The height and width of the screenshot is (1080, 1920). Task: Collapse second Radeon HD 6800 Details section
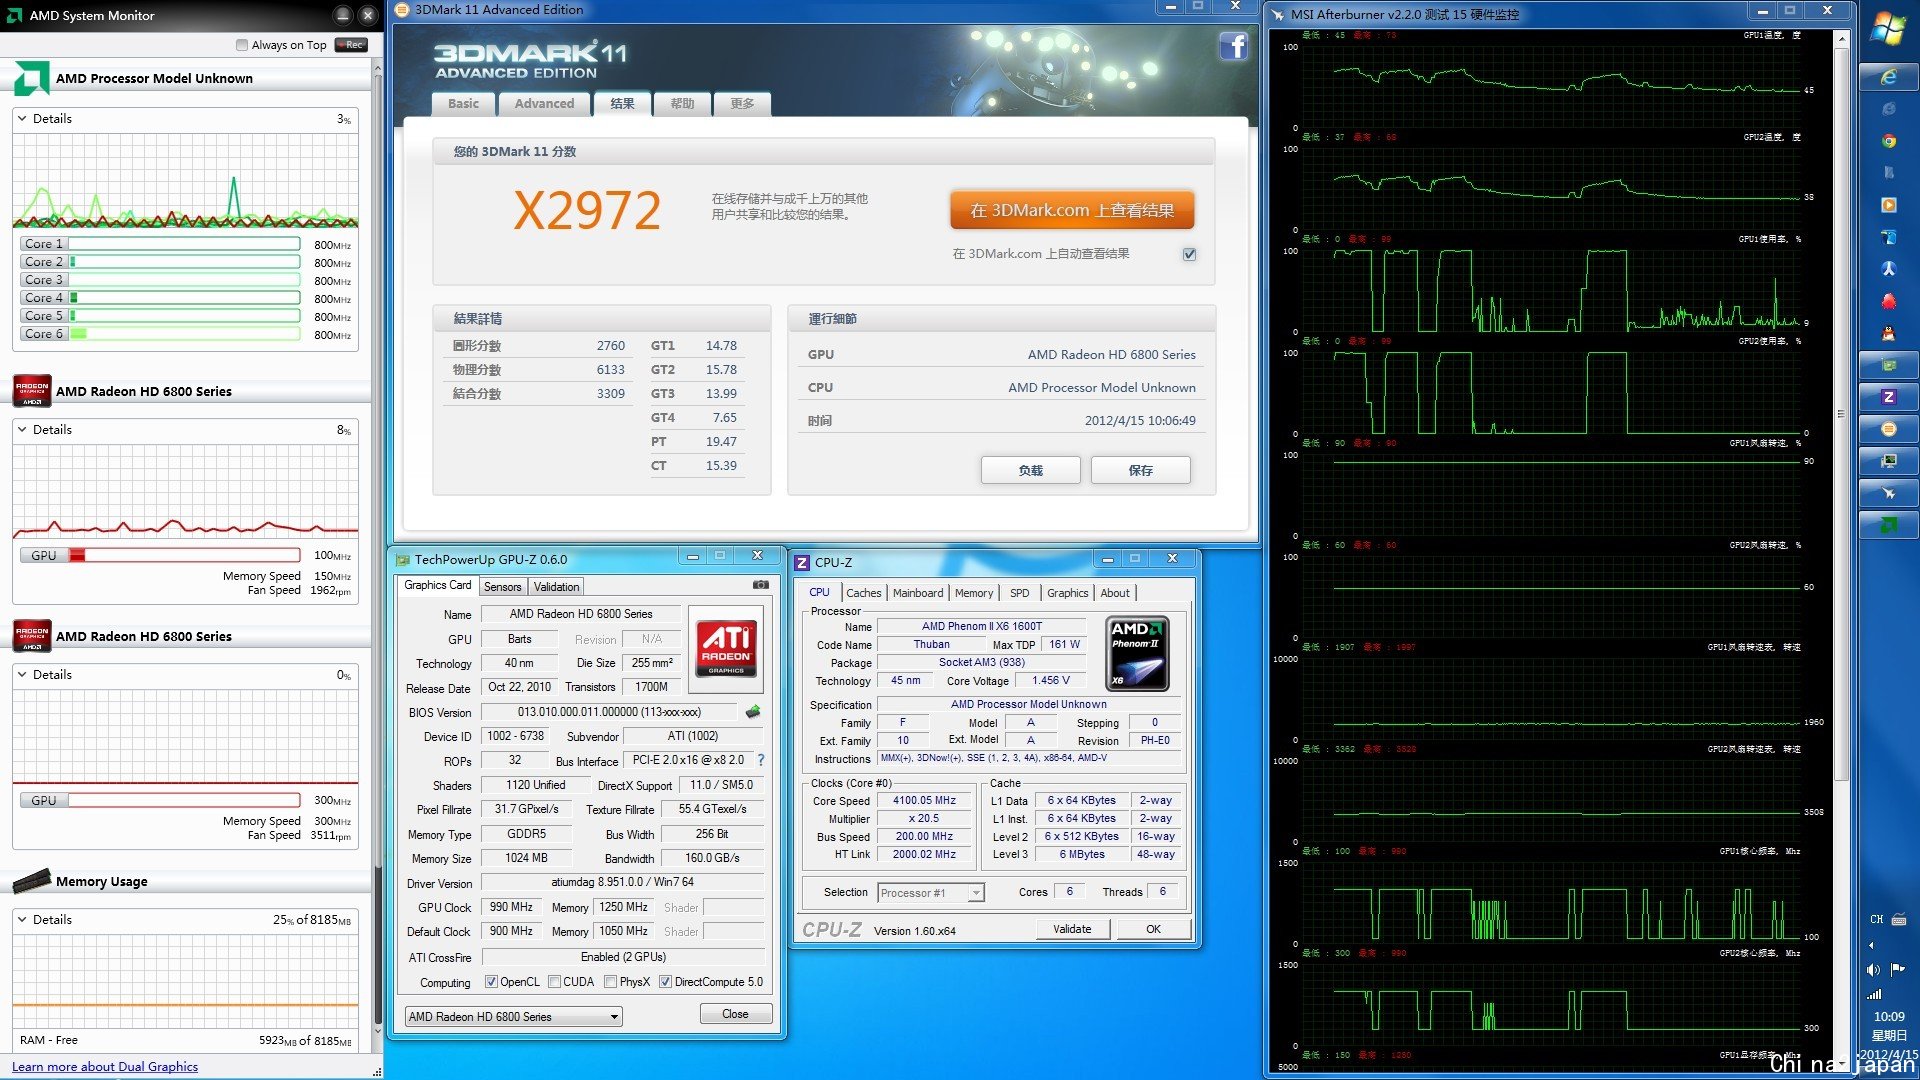pos(22,674)
